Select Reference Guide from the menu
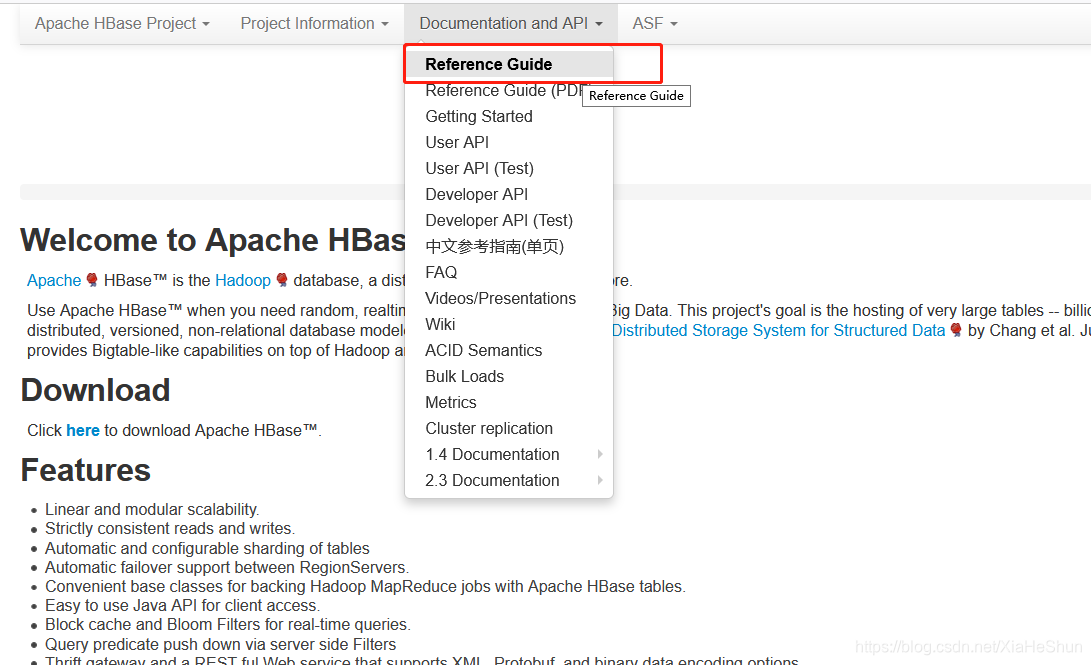Image resolution: width=1091 pixels, height=665 pixels. tap(509, 64)
